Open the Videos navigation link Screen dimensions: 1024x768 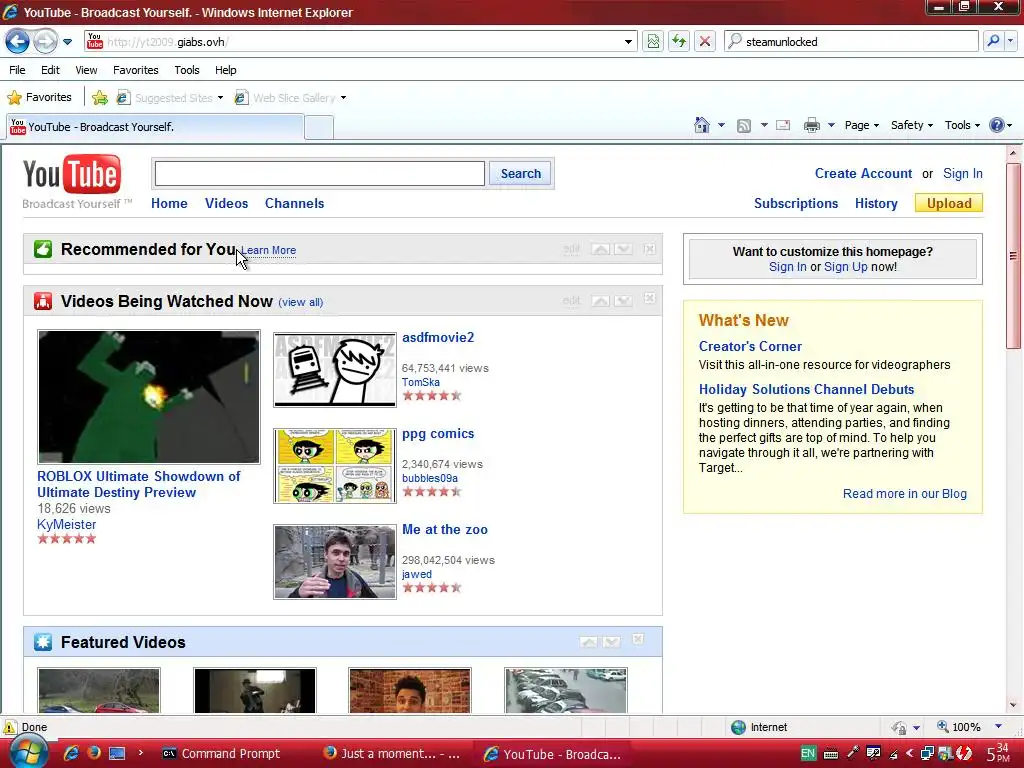227,203
